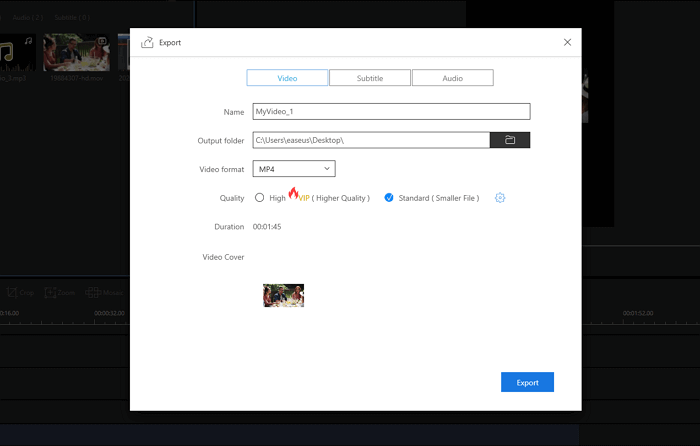Click the Video Cover thumbnail
The width and height of the screenshot is (700, 446).
(283, 295)
